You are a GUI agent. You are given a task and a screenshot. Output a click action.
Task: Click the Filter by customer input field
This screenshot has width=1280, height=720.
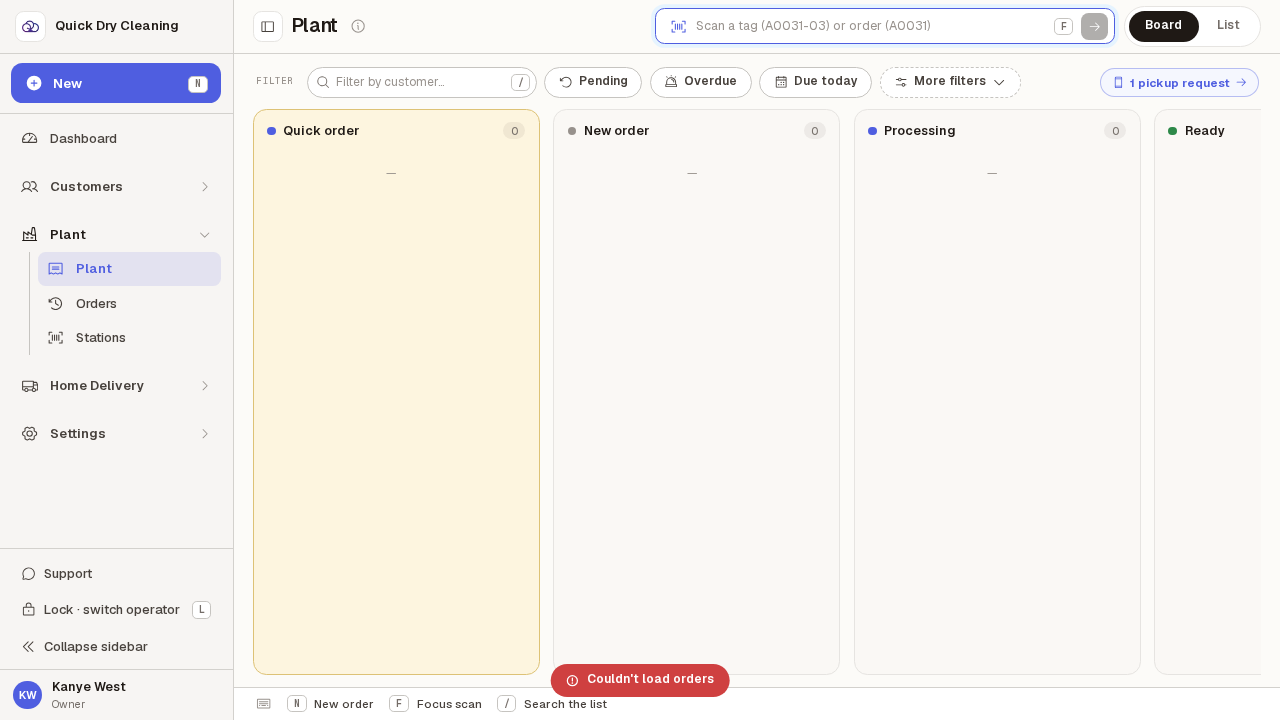click(422, 82)
